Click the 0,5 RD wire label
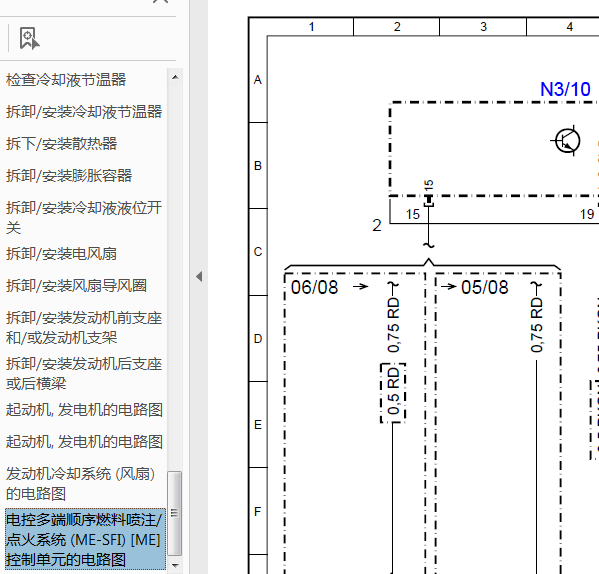 point(393,391)
